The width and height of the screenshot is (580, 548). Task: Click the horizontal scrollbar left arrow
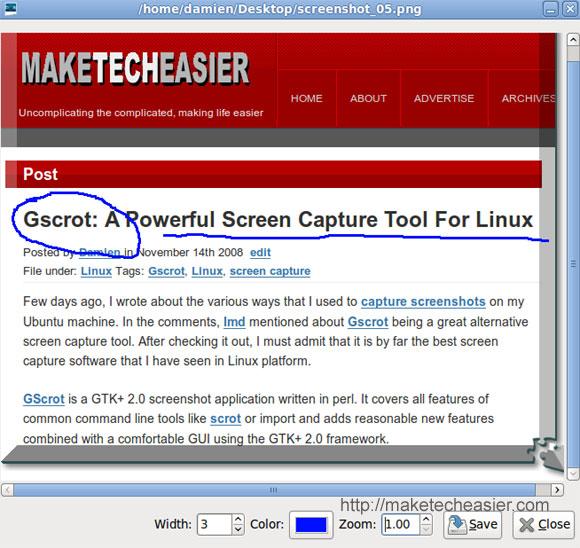pos(7,490)
